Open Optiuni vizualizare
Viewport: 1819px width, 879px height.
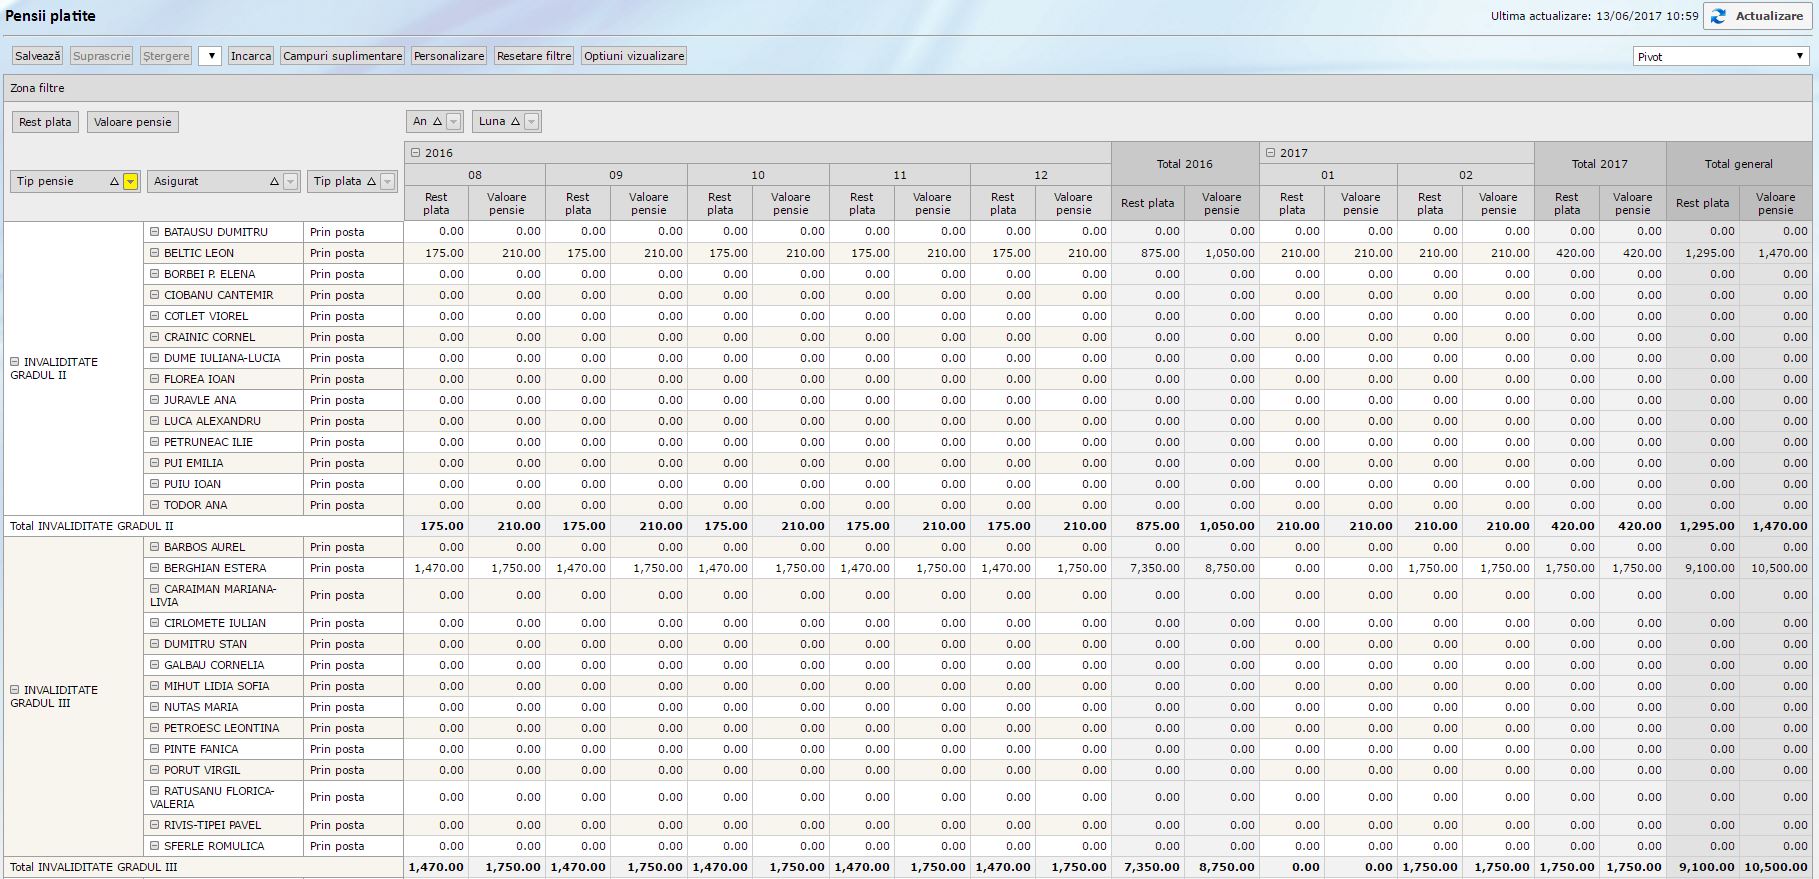coord(634,56)
